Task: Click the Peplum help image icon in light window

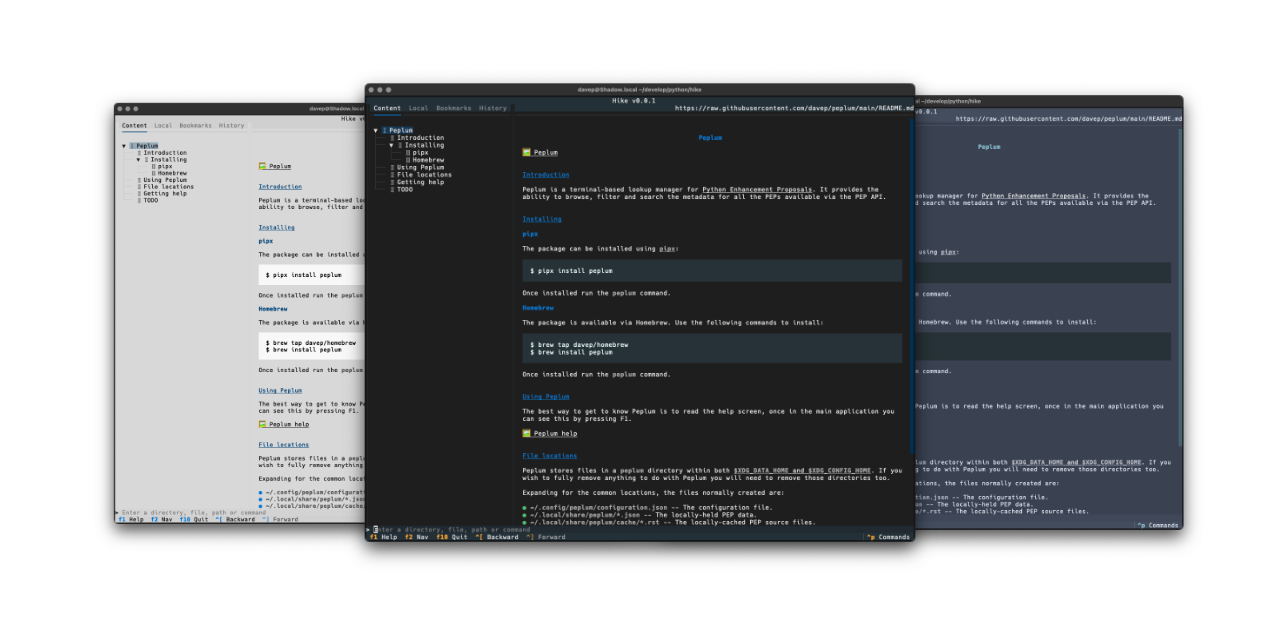Action: pyautogui.click(x=263, y=424)
